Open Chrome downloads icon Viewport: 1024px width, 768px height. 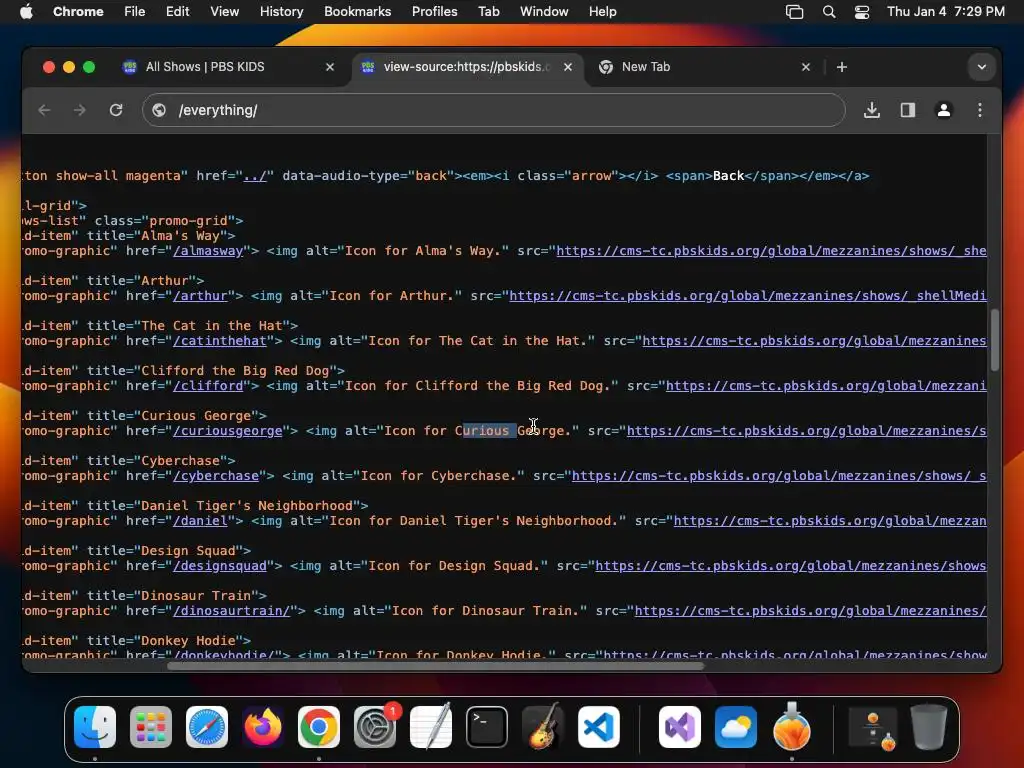click(872, 110)
